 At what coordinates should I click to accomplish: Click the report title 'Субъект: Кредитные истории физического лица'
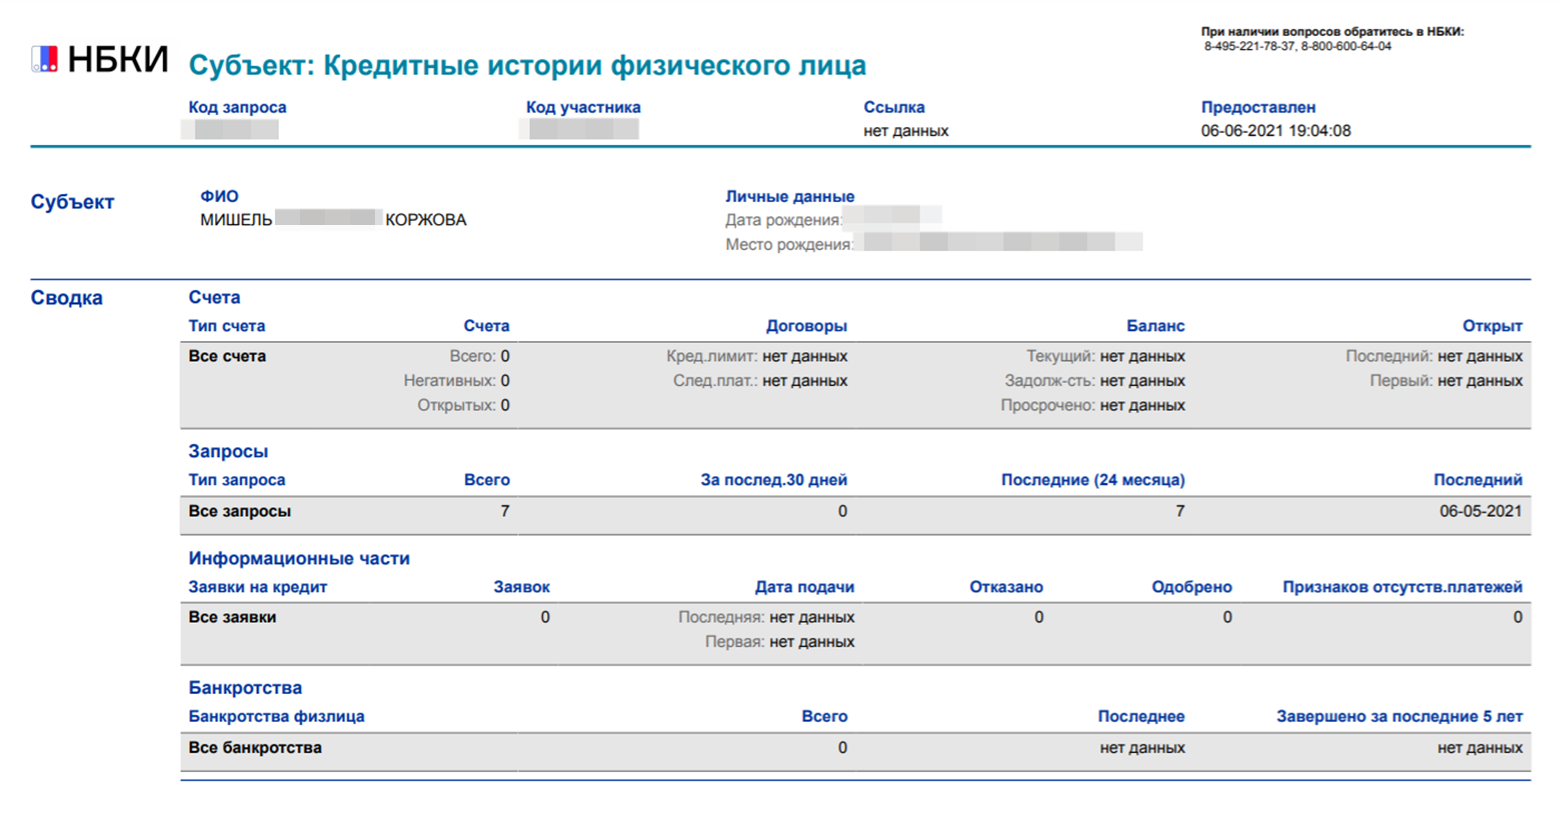tap(527, 66)
